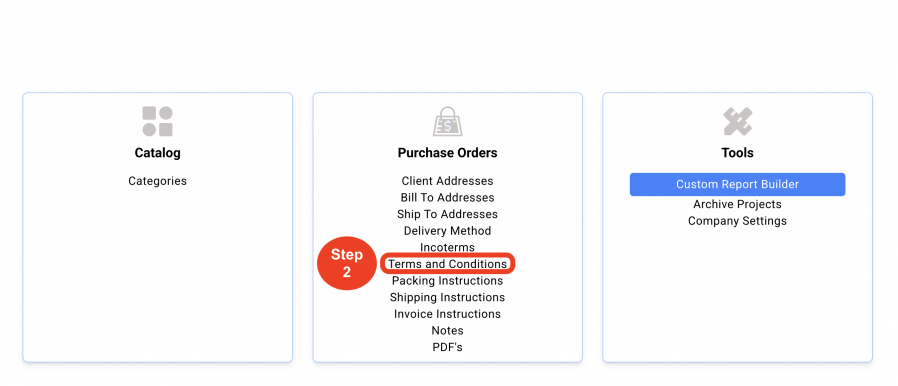Click the red Step 2 badge
The width and height of the screenshot is (898, 386).
coord(346,263)
